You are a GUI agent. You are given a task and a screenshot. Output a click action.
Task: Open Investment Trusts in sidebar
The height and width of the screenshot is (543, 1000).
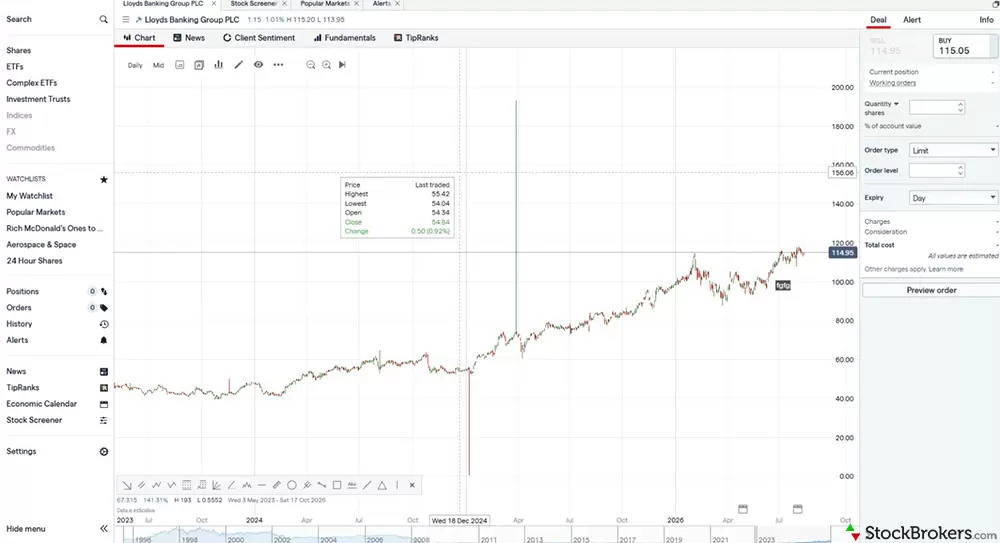pyautogui.click(x=38, y=99)
